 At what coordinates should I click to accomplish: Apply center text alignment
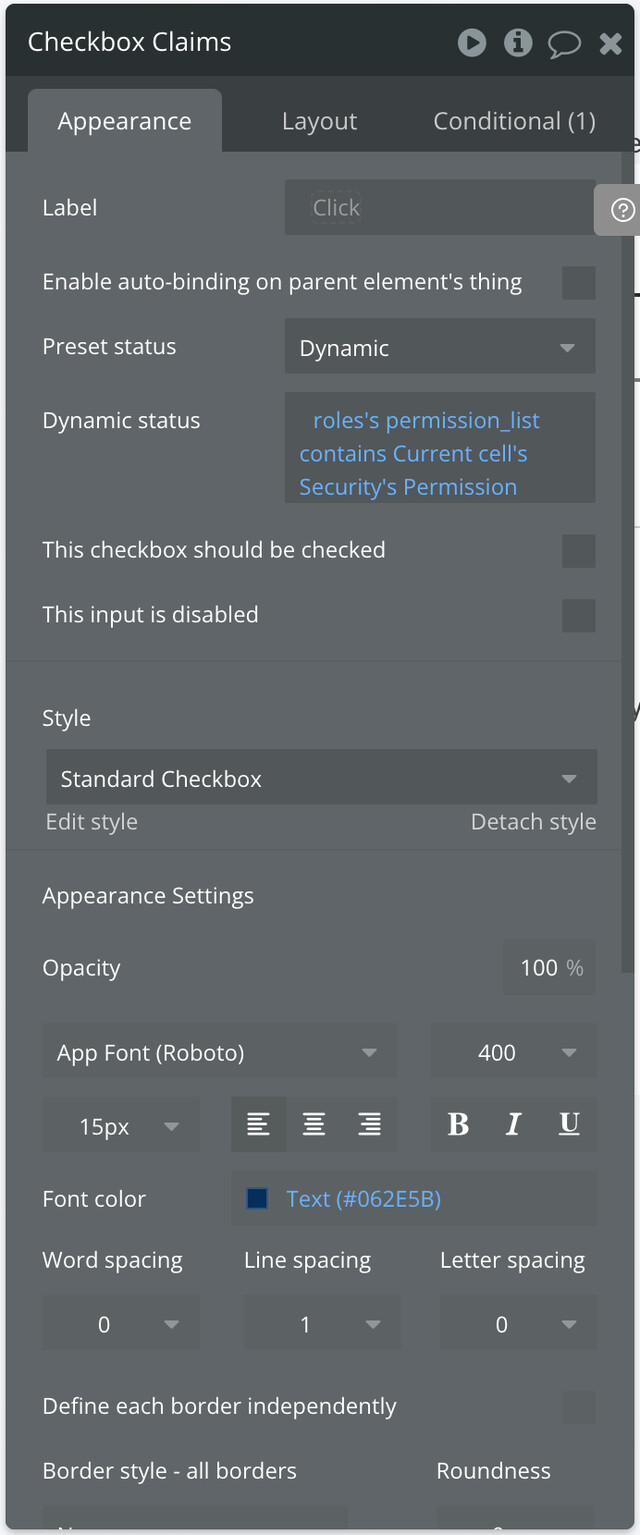[314, 1125]
